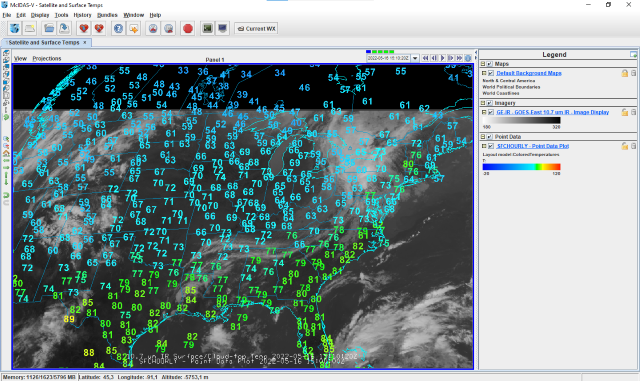Click the first red heart favorites icon
Image resolution: width=640 pixels, height=381 pixels.
[84, 29]
